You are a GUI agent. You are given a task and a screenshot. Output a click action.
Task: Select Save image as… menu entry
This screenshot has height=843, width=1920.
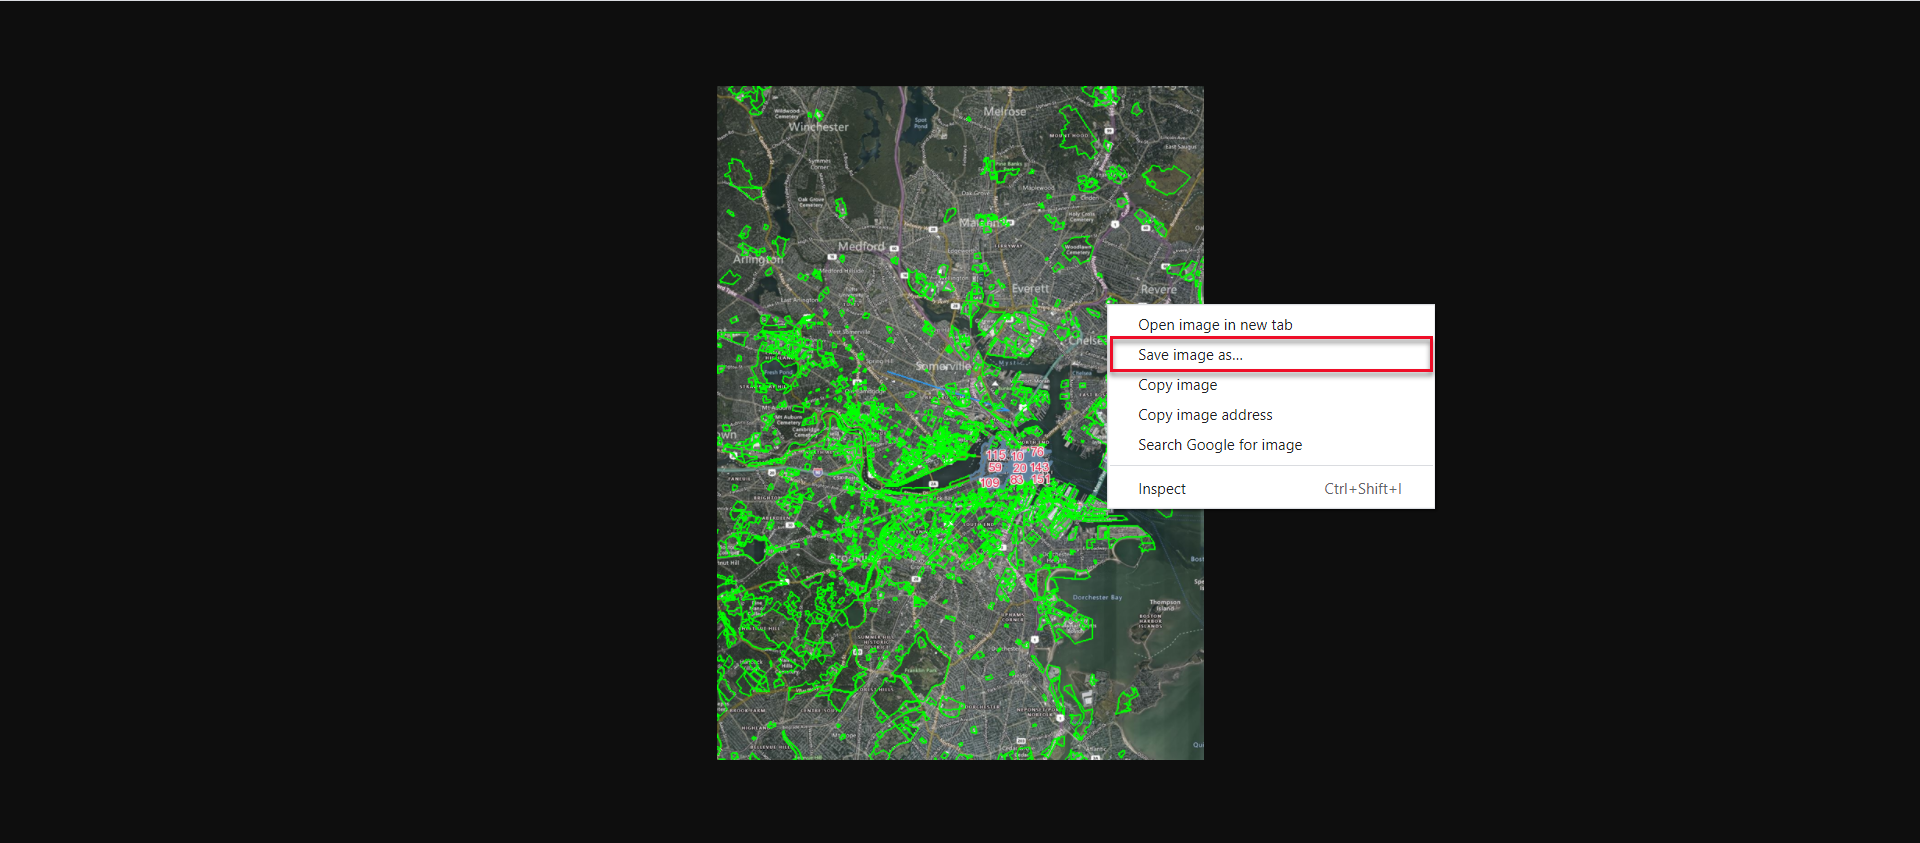click(x=1190, y=355)
